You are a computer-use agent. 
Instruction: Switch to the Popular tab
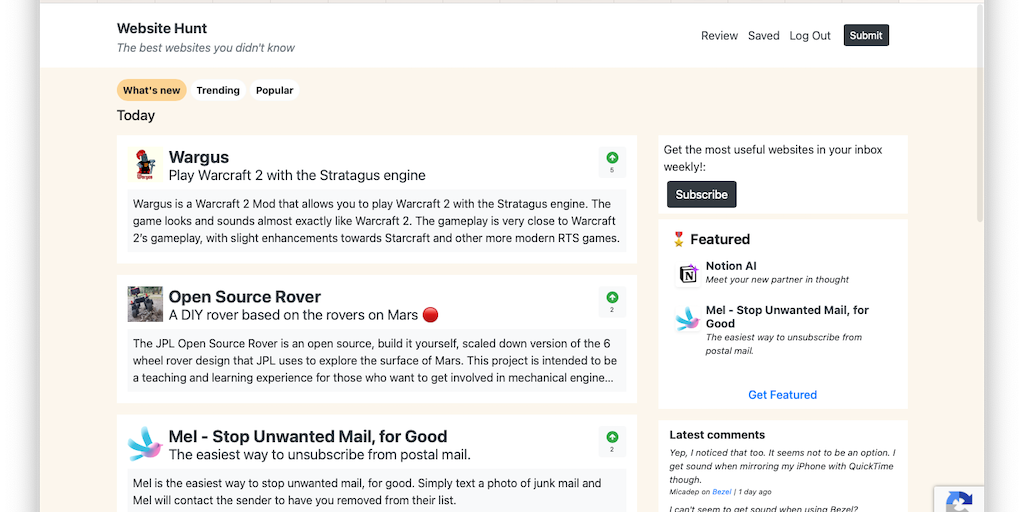point(274,91)
